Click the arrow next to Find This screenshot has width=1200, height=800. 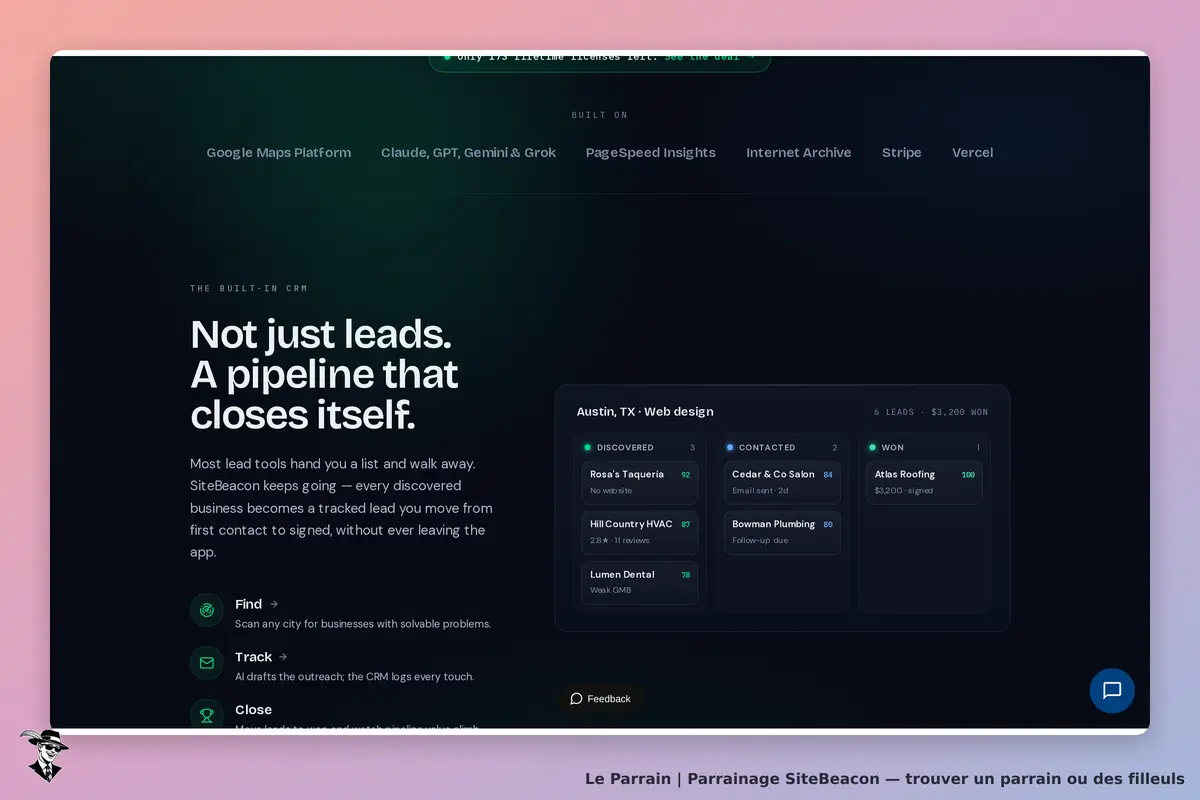click(274, 604)
